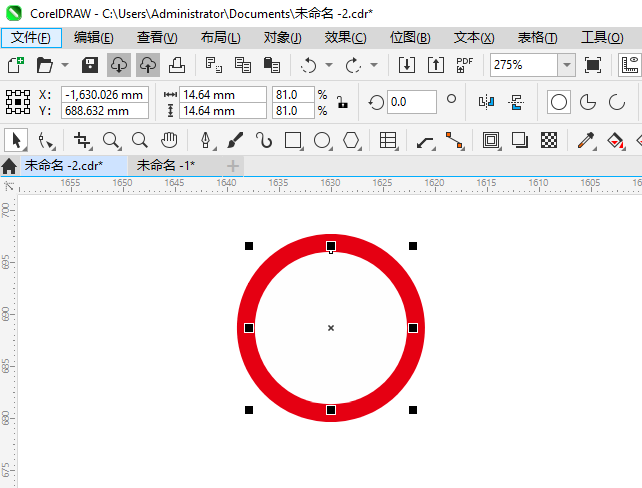642x488 pixels.
Task: Select the Ellipse tool
Action: pos(323,140)
